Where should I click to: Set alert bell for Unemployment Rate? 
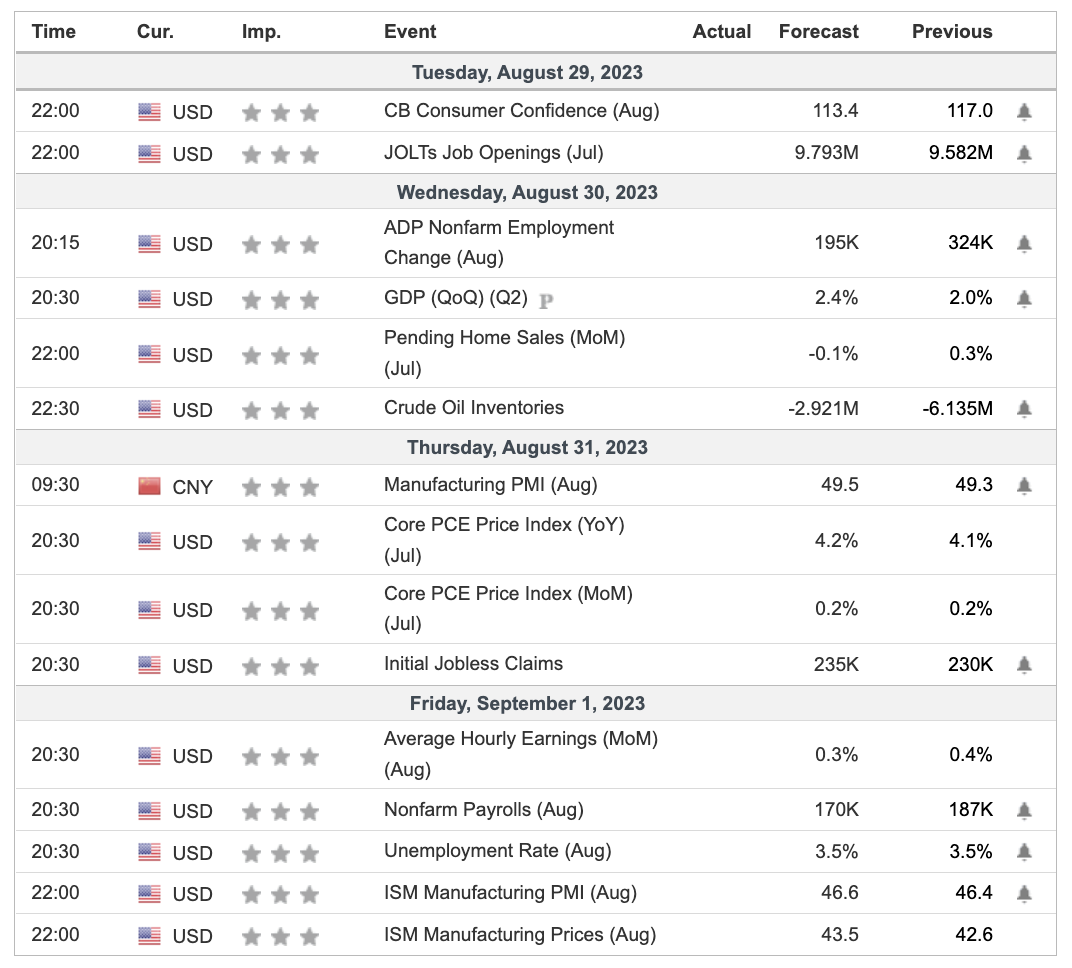tap(1024, 852)
